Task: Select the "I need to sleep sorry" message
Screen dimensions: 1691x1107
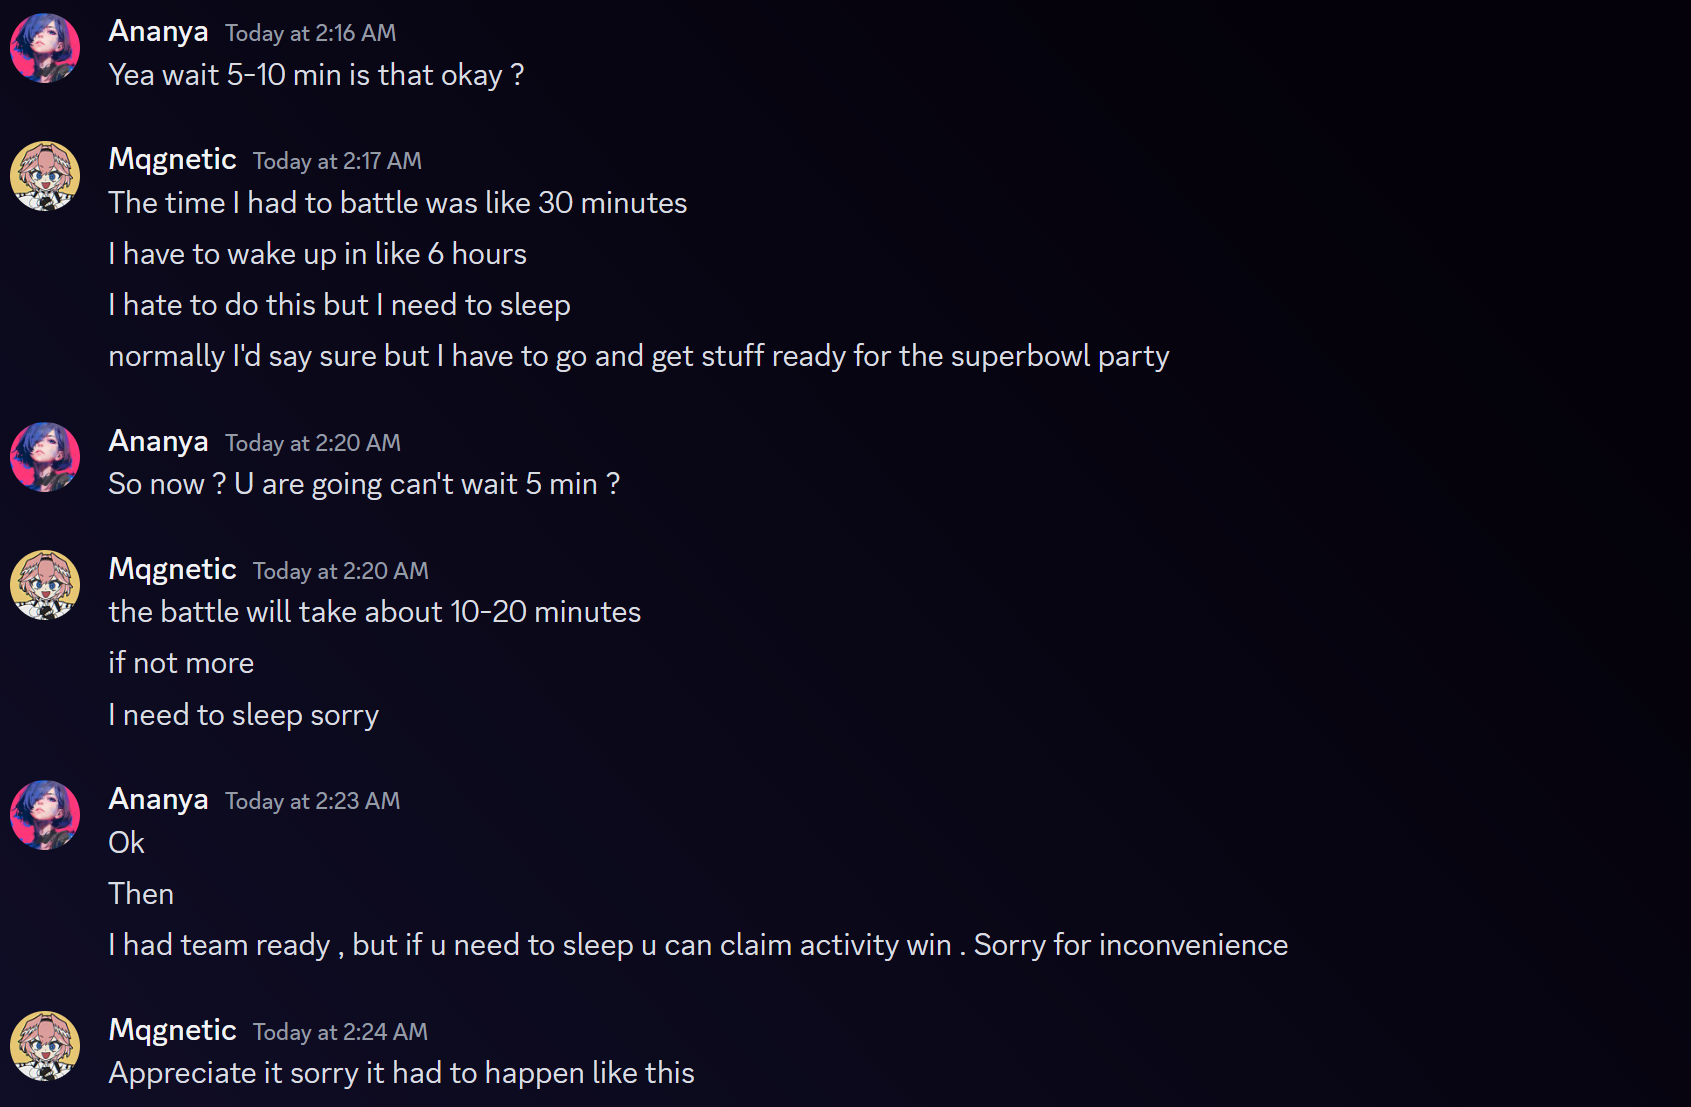Action: point(243,715)
